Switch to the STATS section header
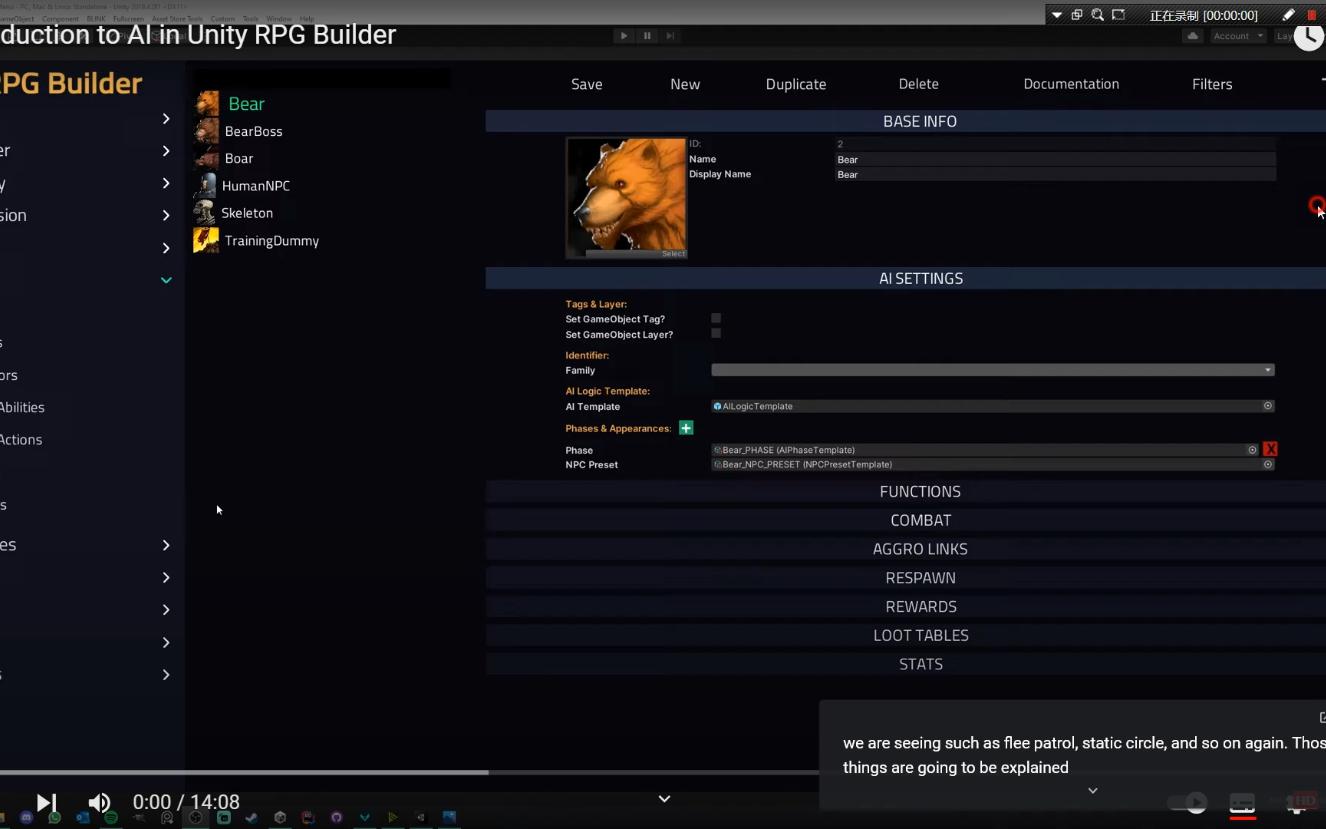Viewport: 1326px width, 829px height. [920, 663]
